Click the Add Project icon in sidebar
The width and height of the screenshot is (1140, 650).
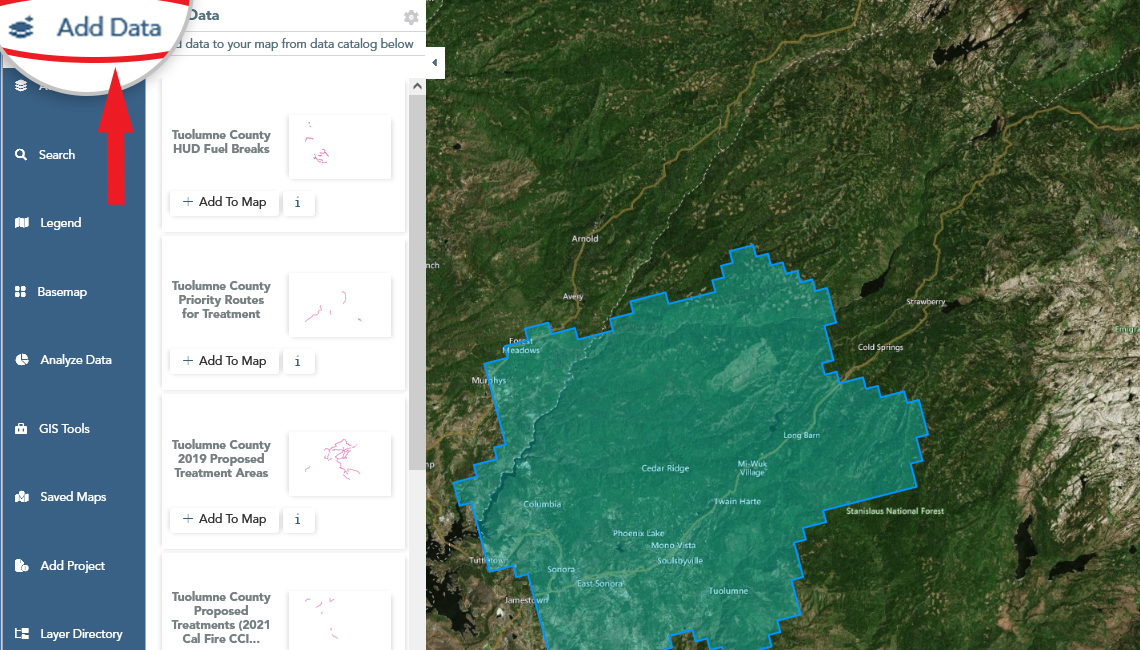[x=22, y=566]
